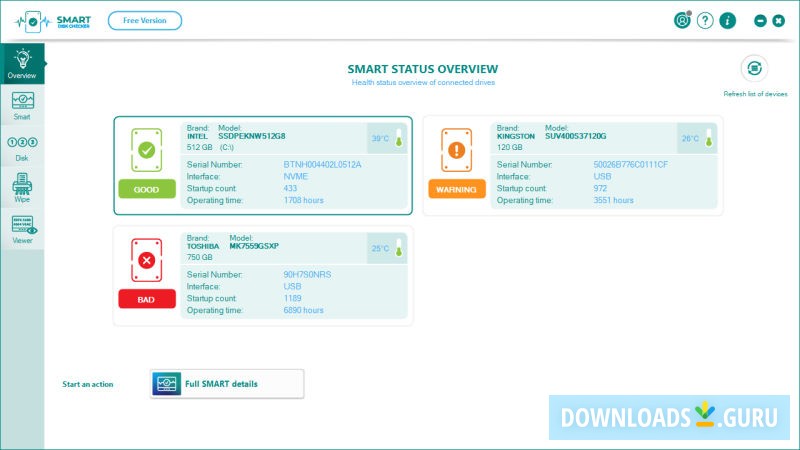Click the WARNING status badge
This screenshot has height=450, width=800.
457,189
